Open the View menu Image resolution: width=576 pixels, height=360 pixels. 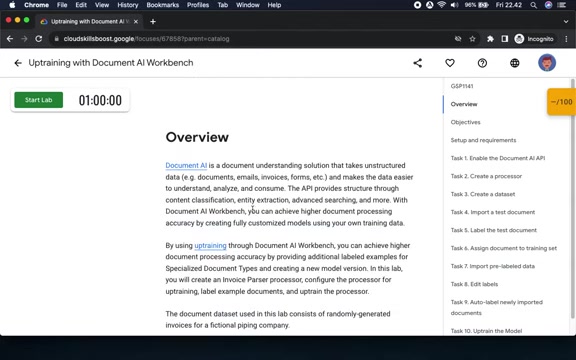(x=102, y=5)
